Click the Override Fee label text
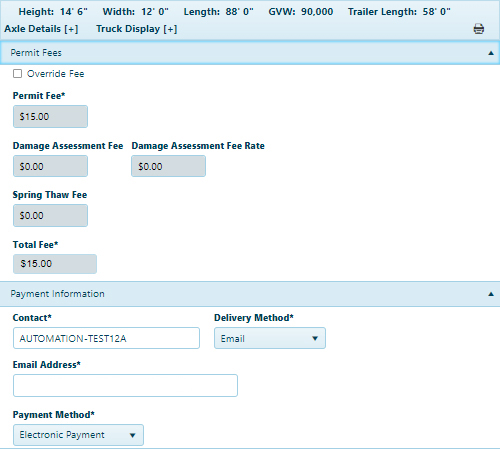Image resolution: width=500 pixels, height=449 pixels. [x=56, y=74]
